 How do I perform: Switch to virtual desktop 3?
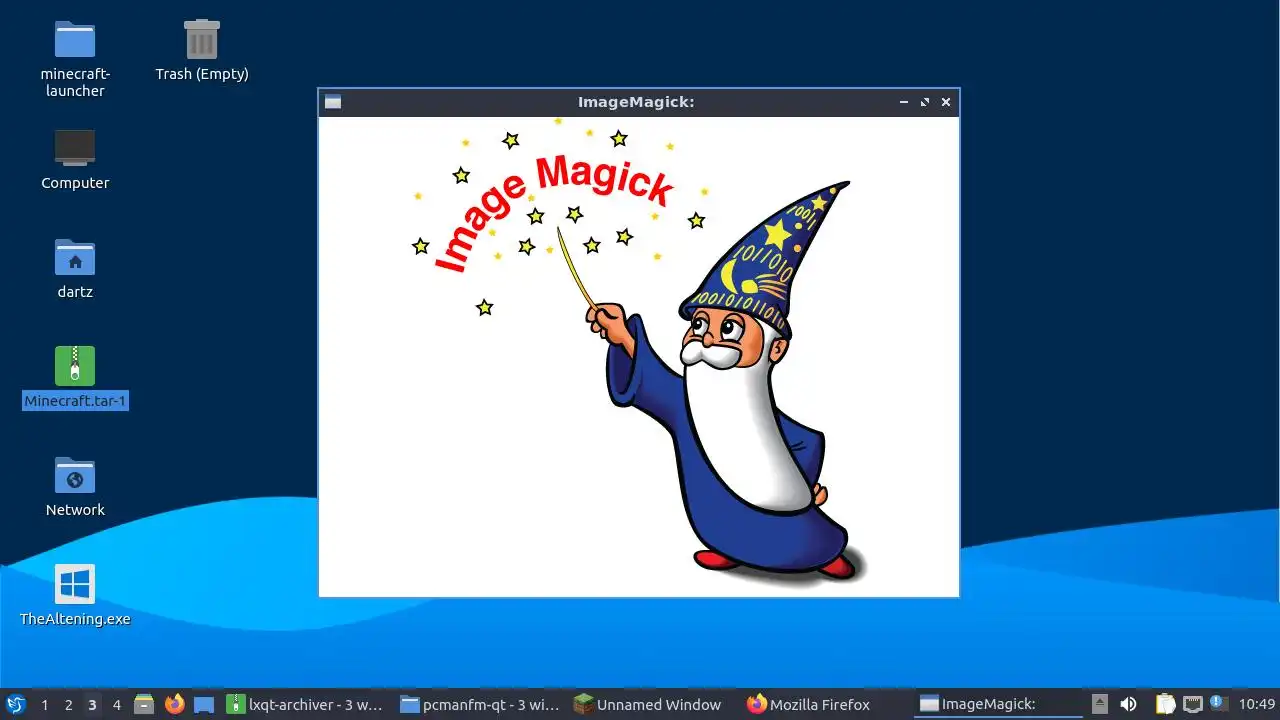tap(92, 705)
